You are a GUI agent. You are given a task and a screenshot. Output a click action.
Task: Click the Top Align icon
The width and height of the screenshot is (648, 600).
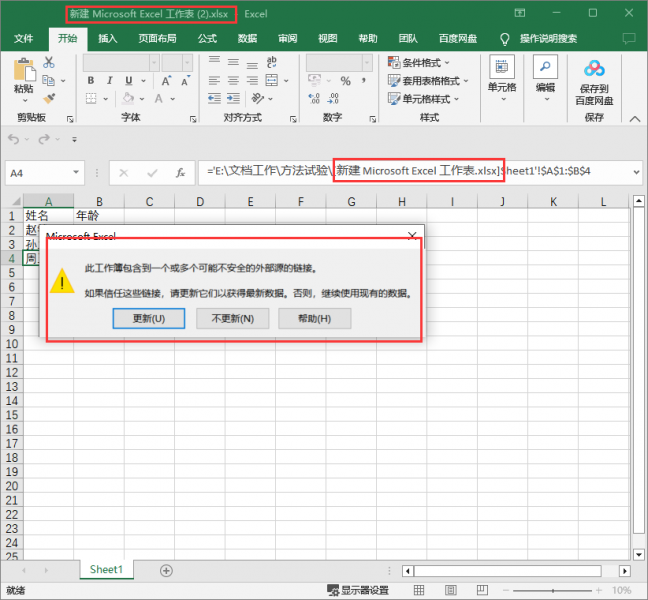tap(214, 62)
